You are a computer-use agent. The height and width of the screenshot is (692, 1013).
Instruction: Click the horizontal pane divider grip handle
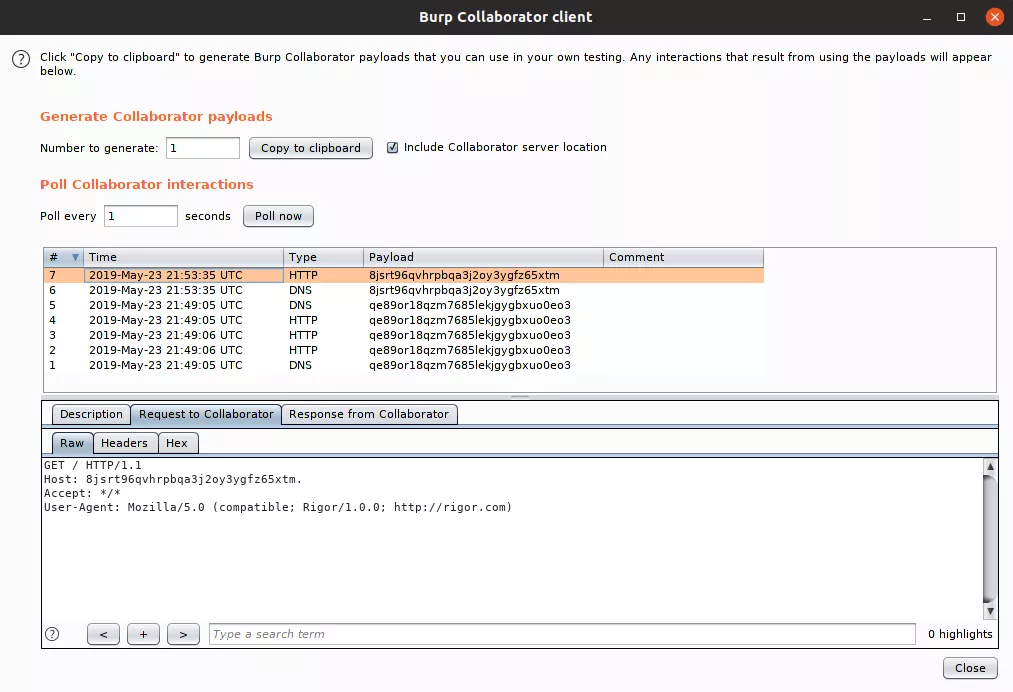pos(520,396)
